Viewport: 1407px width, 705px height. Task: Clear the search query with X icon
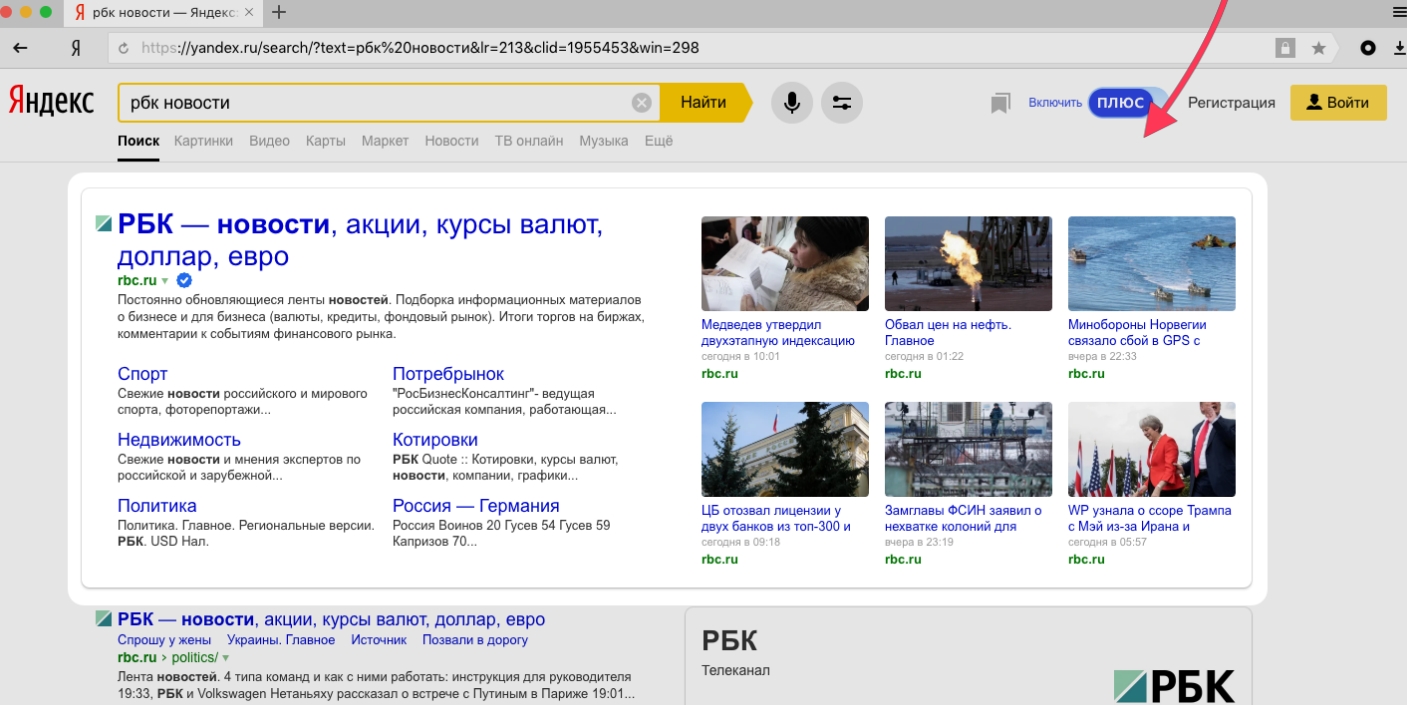click(641, 103)
